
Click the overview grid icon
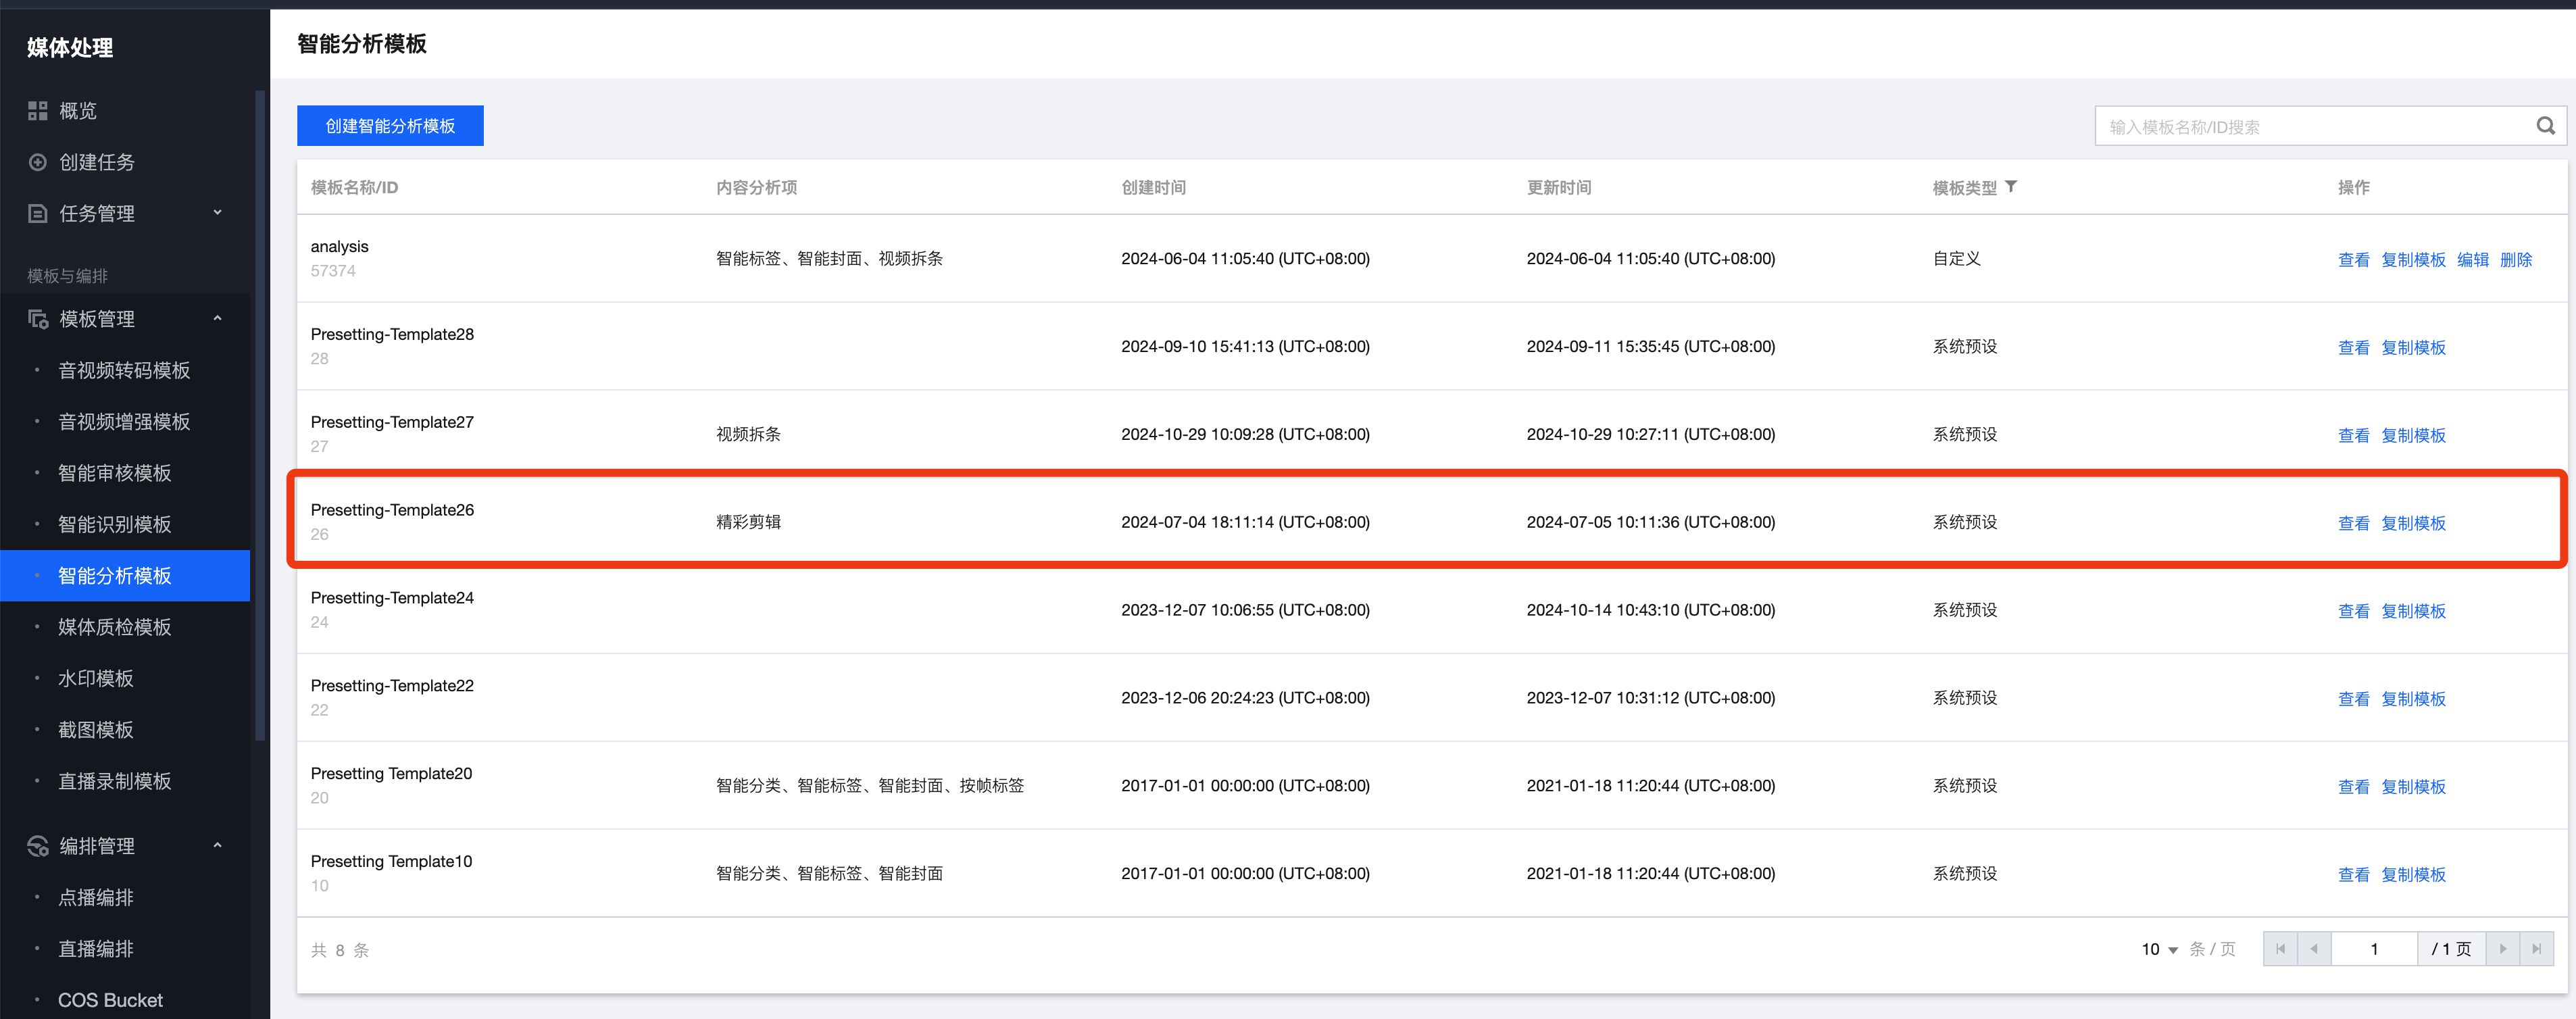38,111
